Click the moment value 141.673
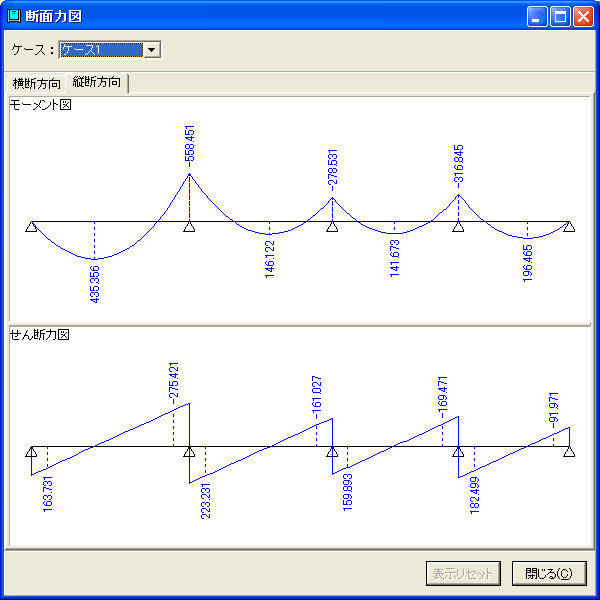The height and width of the screenshot is (600, 600). coord(395,258)
